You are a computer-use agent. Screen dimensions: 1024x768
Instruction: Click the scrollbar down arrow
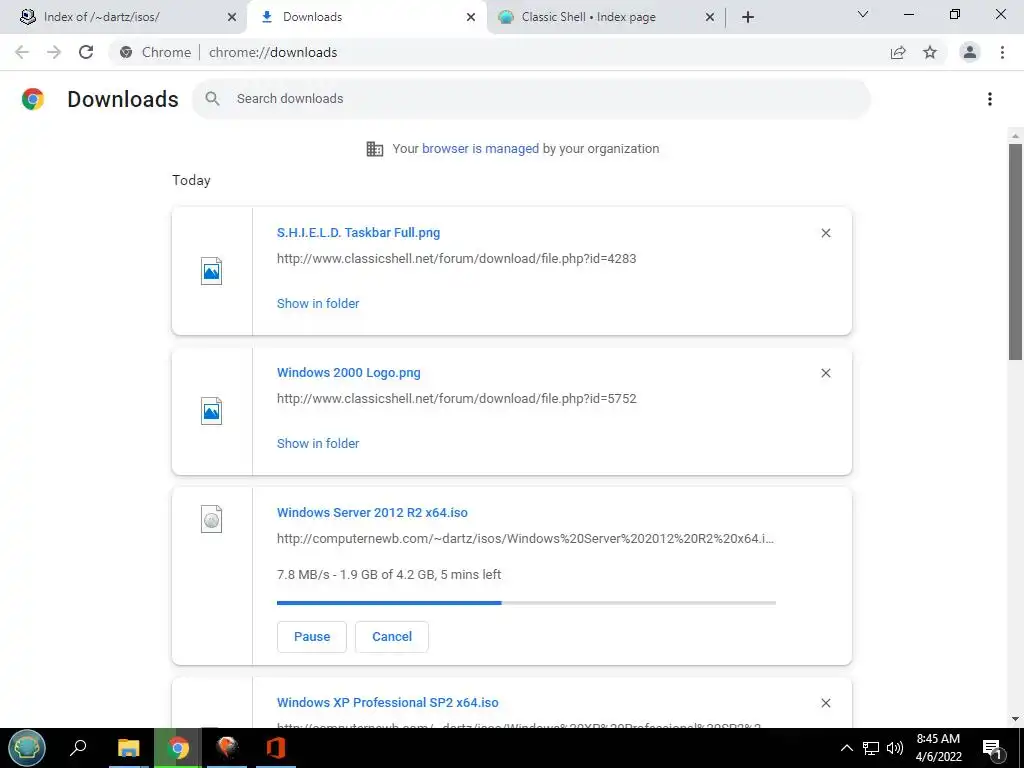pos(1016,719)
